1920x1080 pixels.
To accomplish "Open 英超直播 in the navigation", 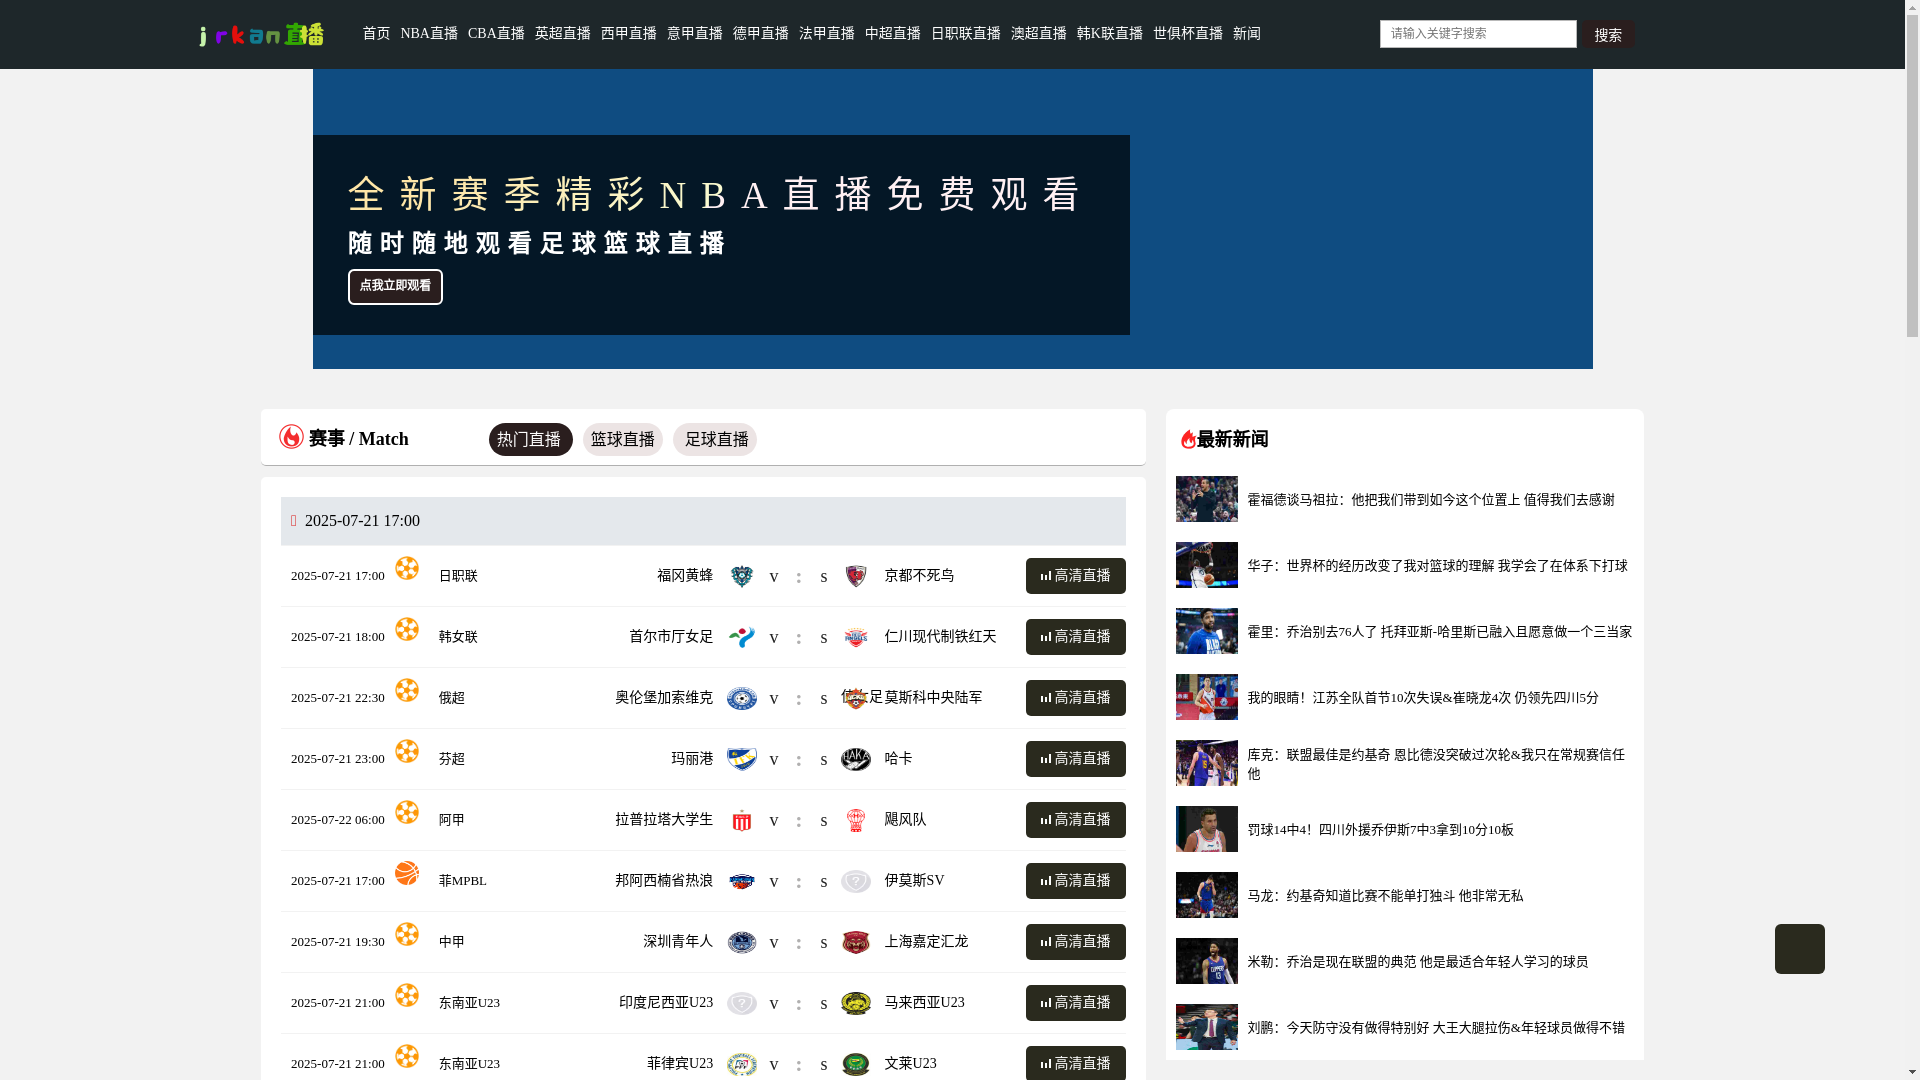I will pos(563,34).
